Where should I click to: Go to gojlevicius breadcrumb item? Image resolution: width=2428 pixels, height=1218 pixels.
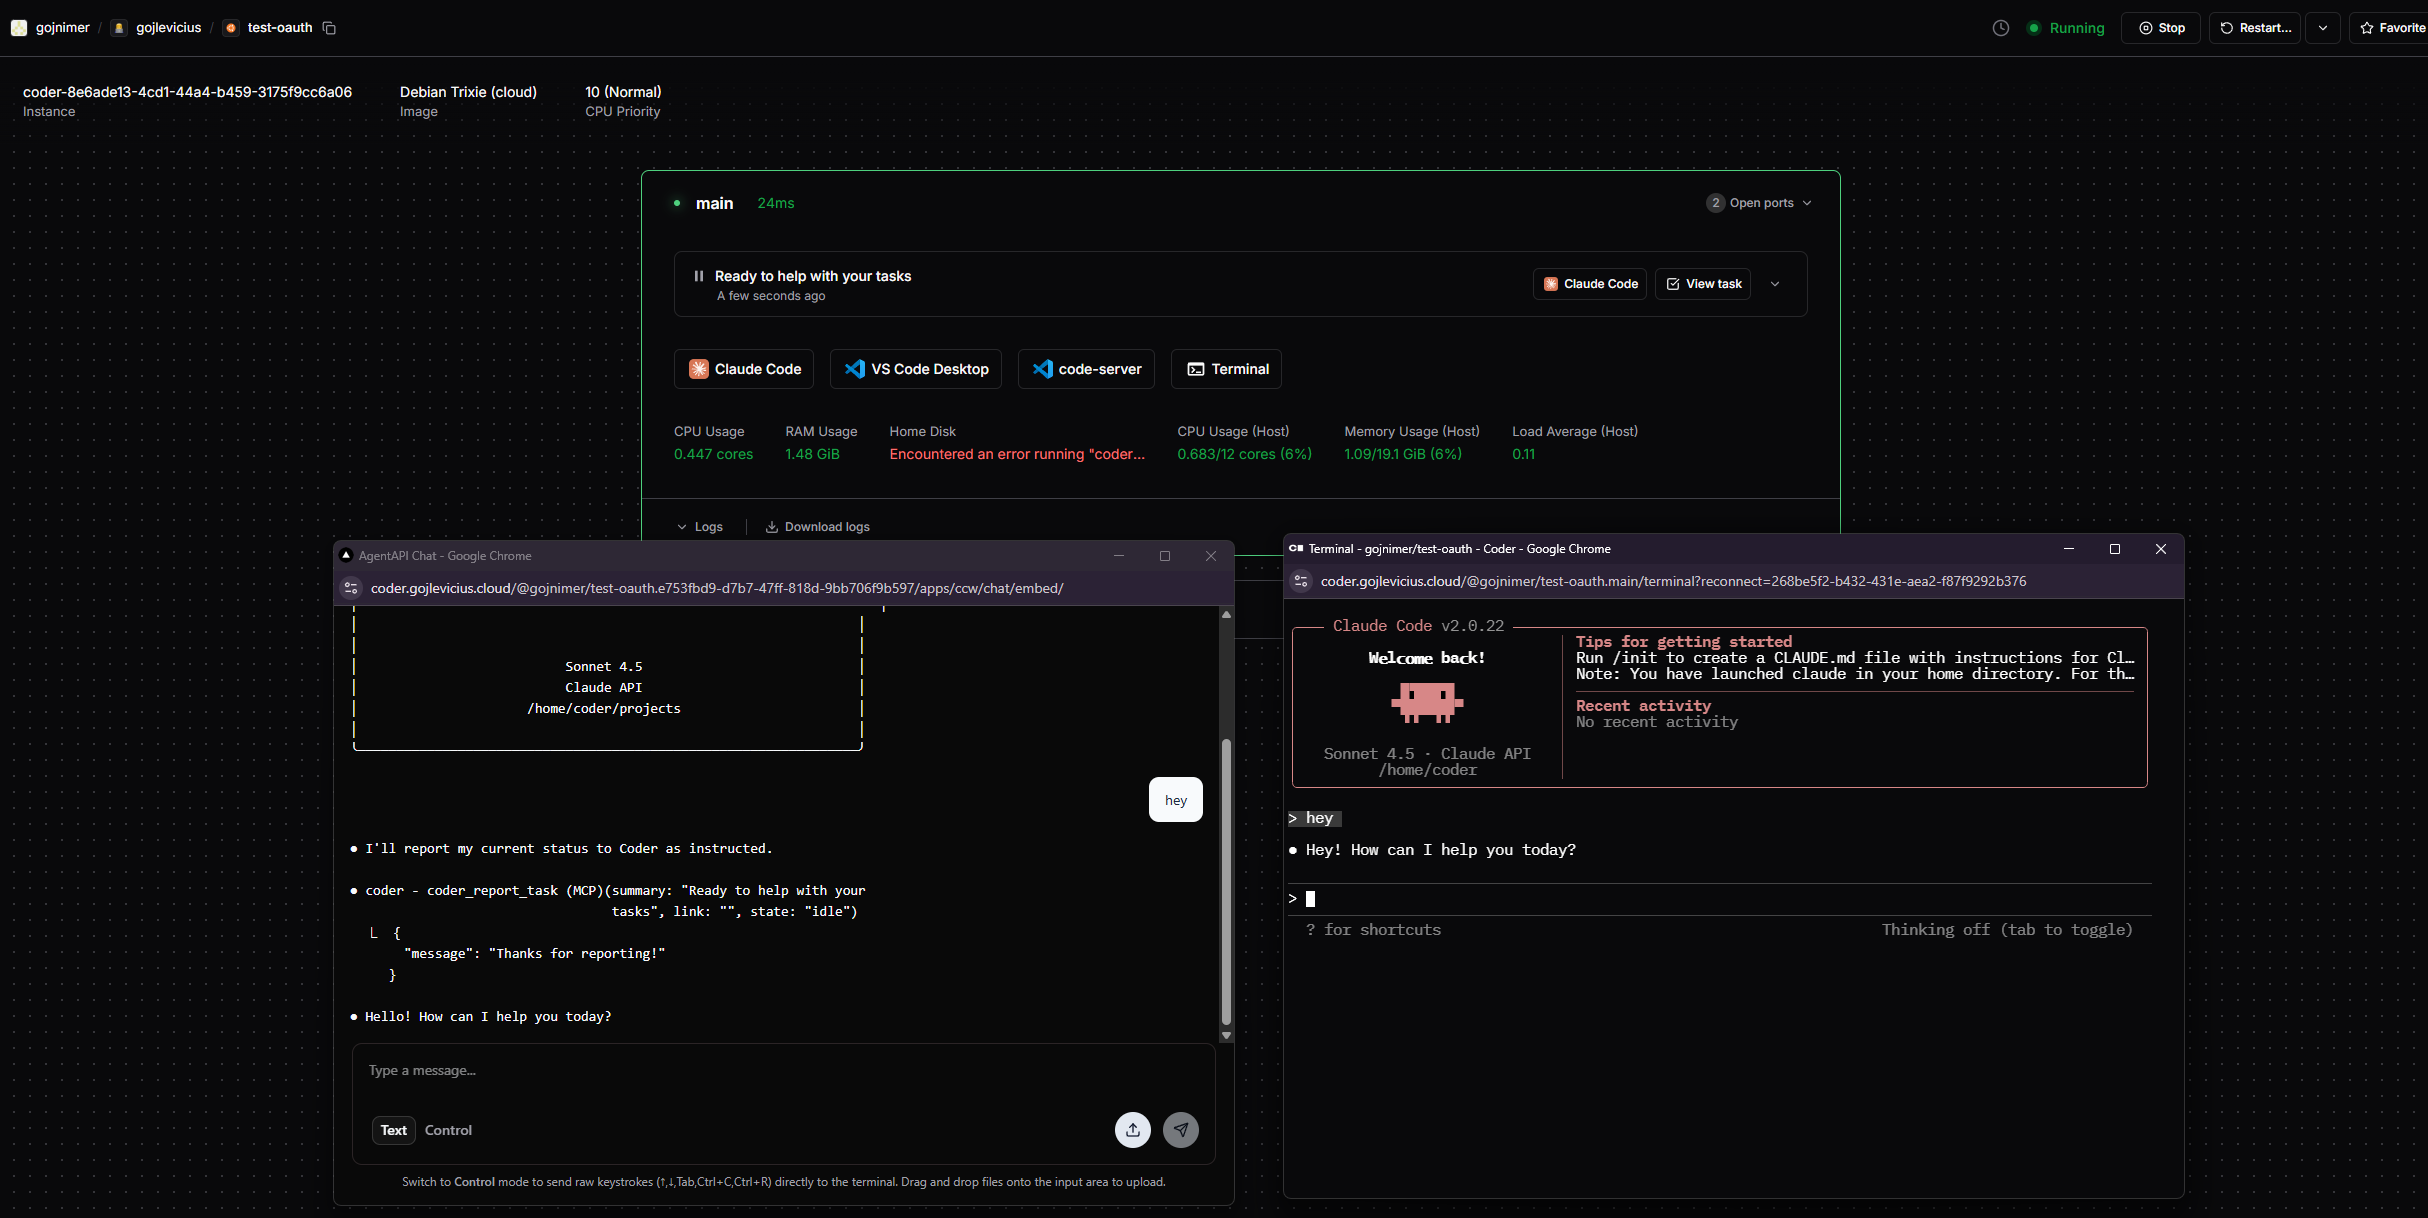coord(168,28)
